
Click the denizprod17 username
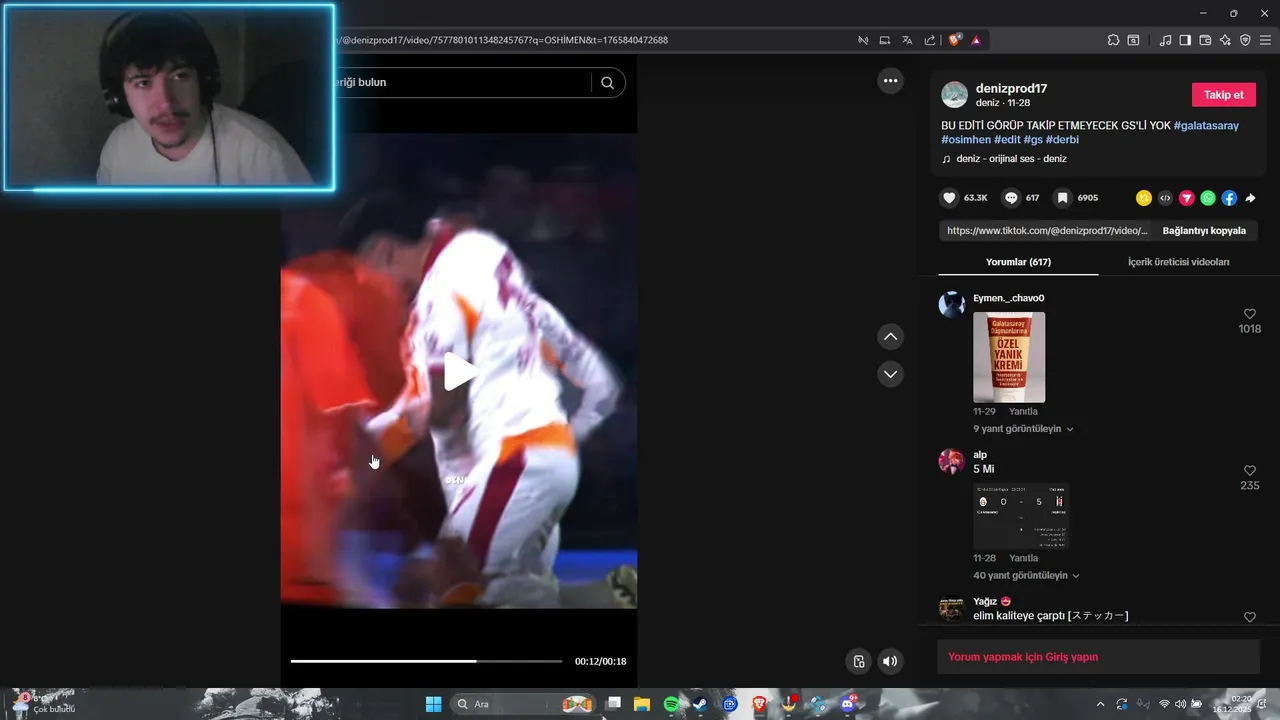pos(1011,89)
